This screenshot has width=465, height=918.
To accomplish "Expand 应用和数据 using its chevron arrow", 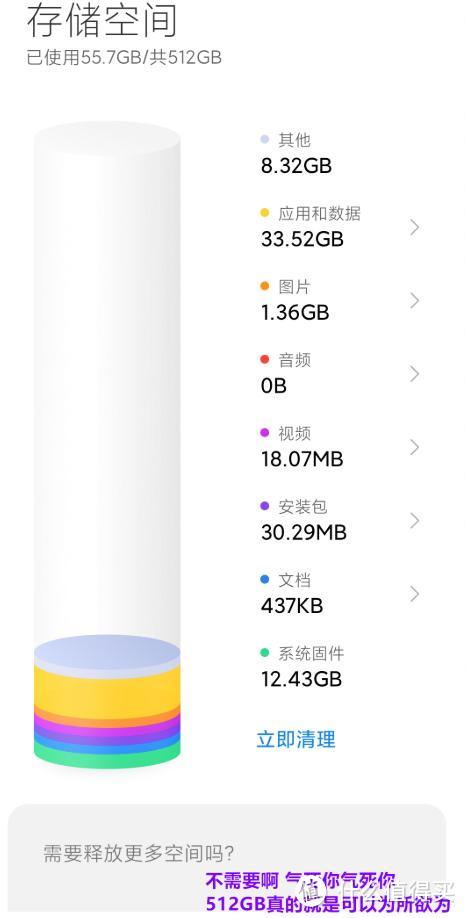I will point(415,227).
